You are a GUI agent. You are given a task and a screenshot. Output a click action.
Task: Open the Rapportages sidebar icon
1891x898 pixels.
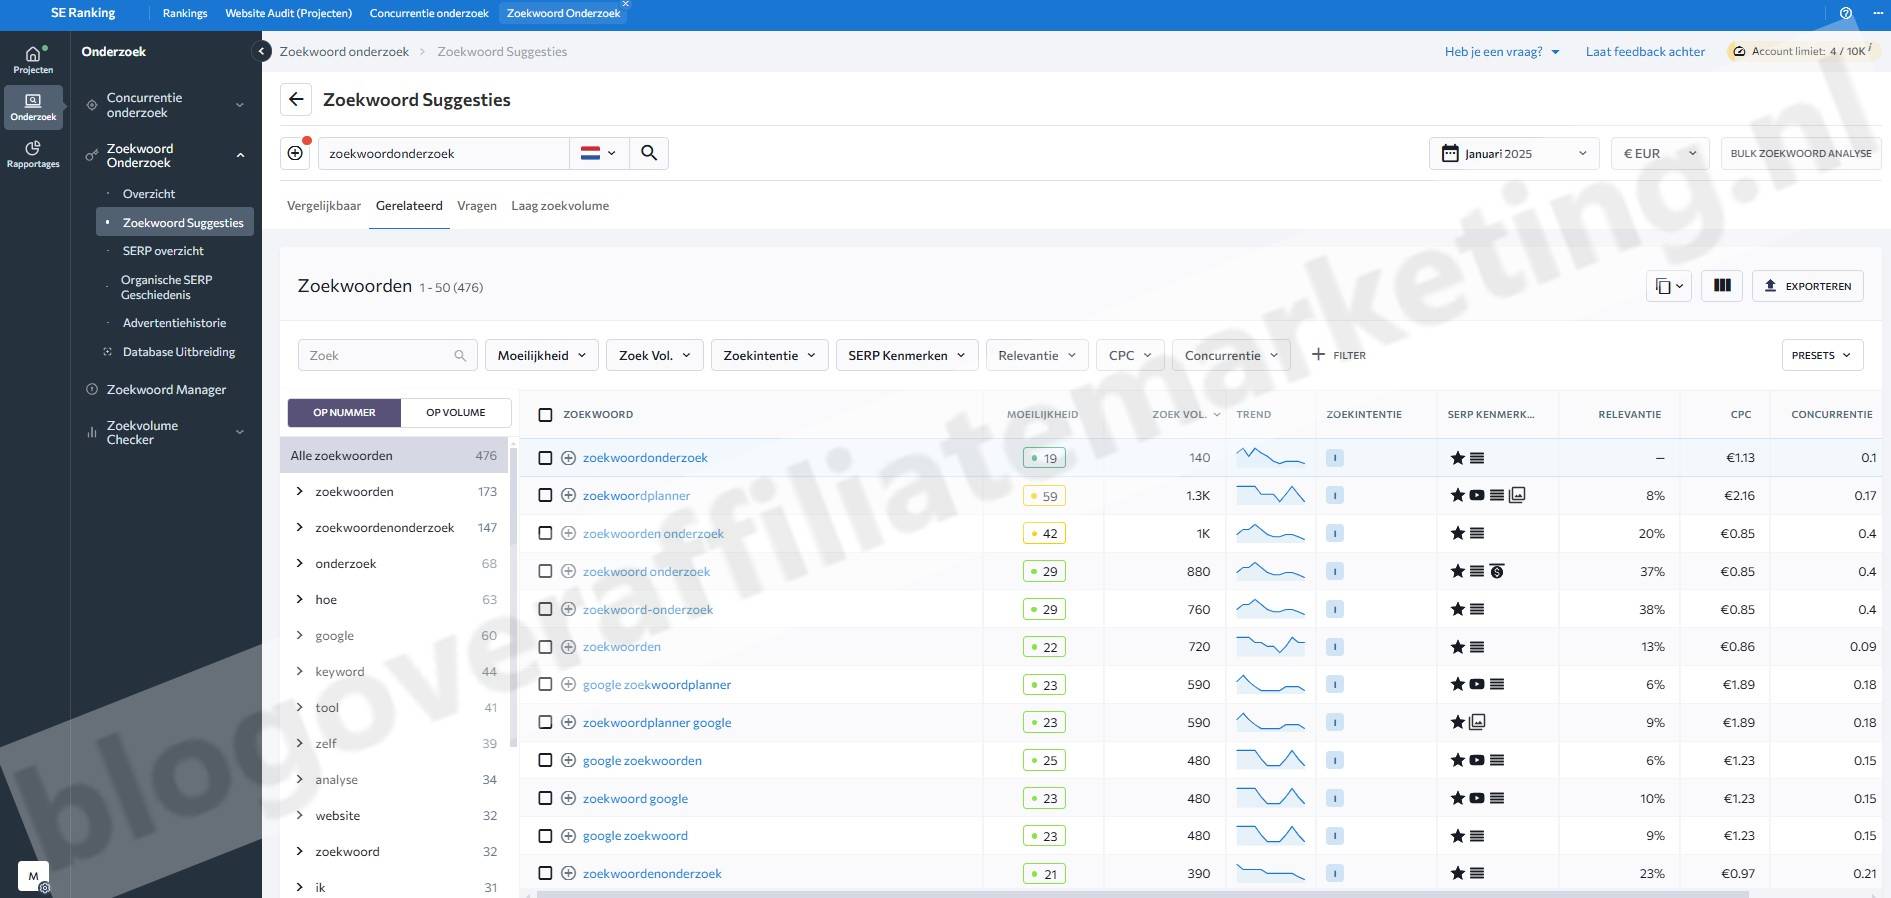33,154
